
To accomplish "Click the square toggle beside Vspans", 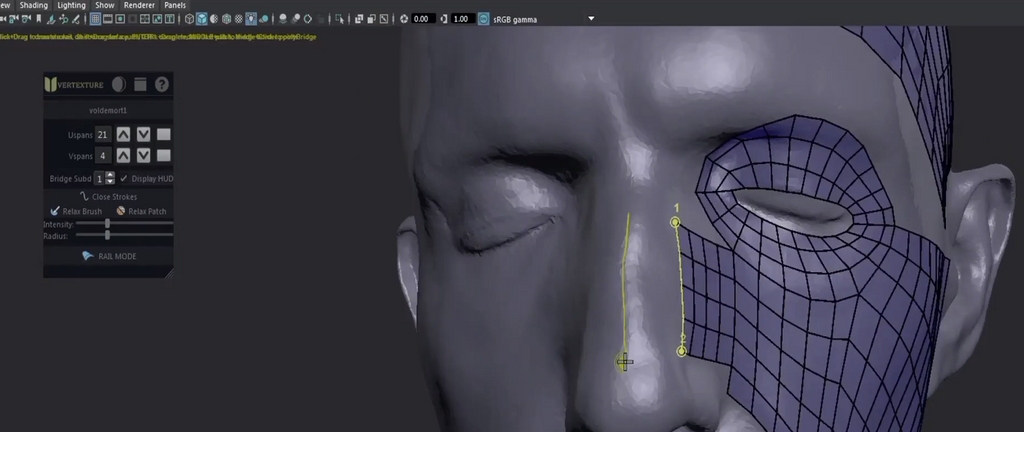I will pos(164,155).
